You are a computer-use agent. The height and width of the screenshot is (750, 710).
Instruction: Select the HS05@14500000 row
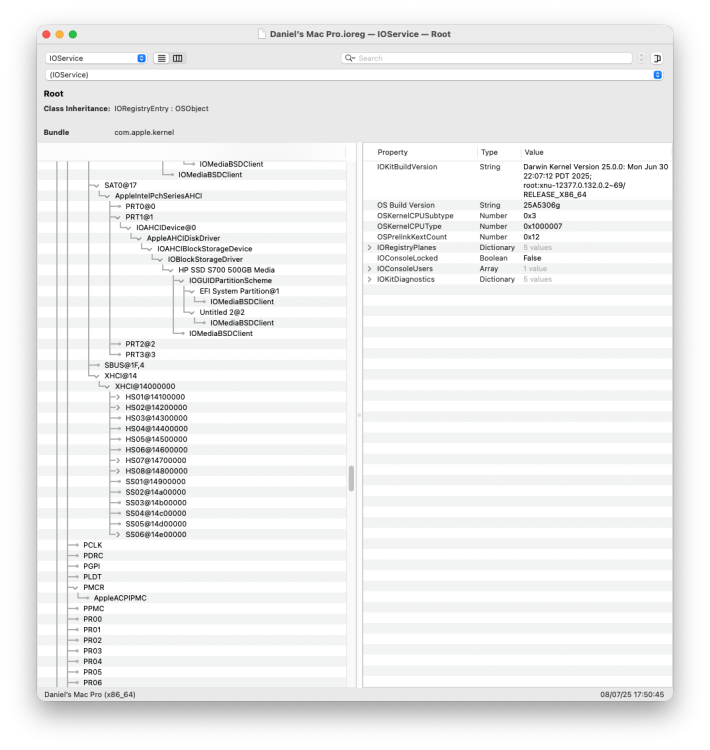pyautogui.click(x=192, y=440)
